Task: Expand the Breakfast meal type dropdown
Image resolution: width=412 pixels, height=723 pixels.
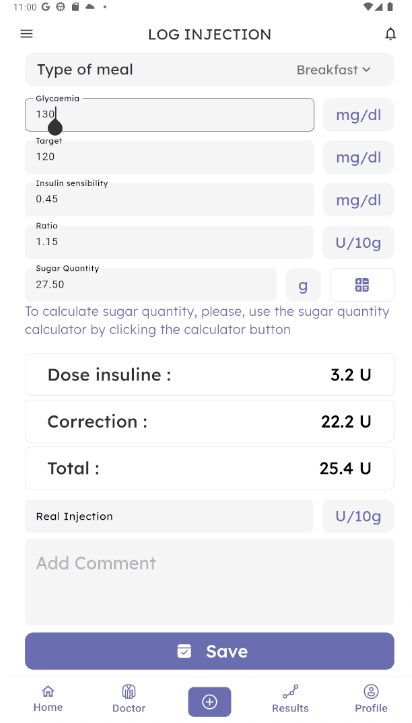Action: 333,70
